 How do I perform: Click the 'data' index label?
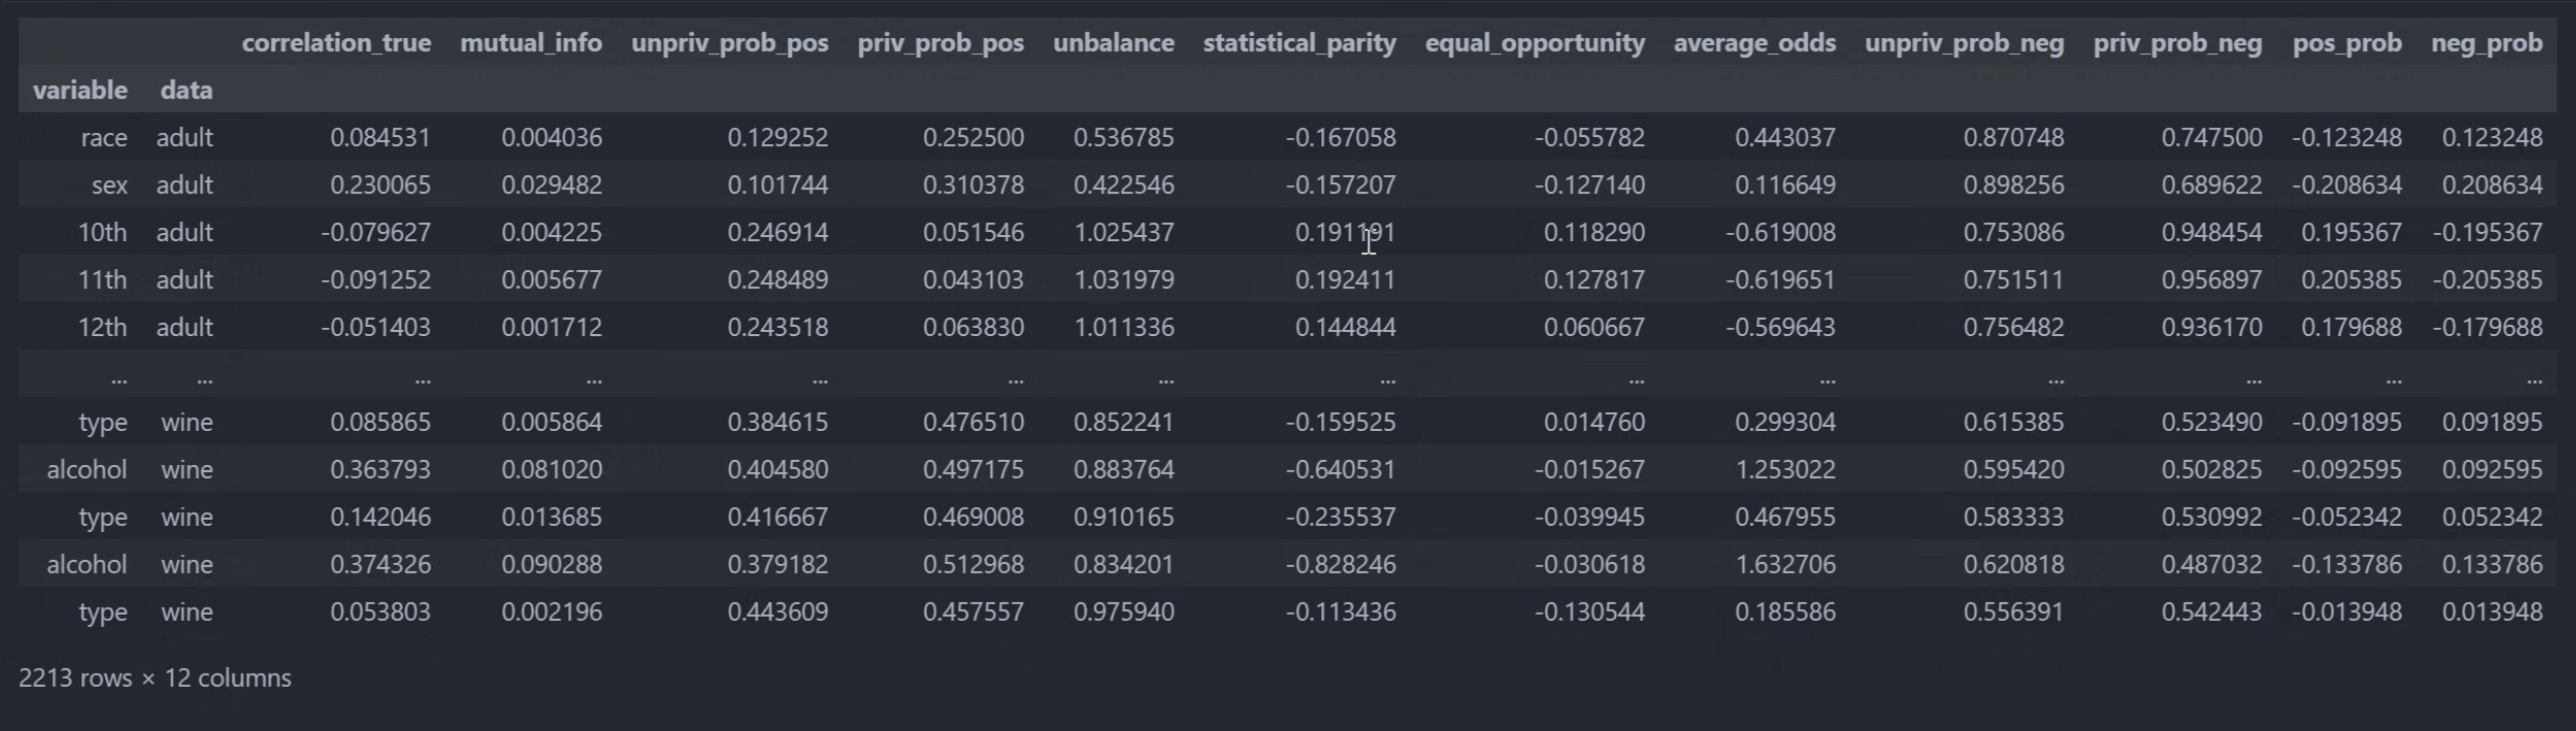click(x=186, y=90)
